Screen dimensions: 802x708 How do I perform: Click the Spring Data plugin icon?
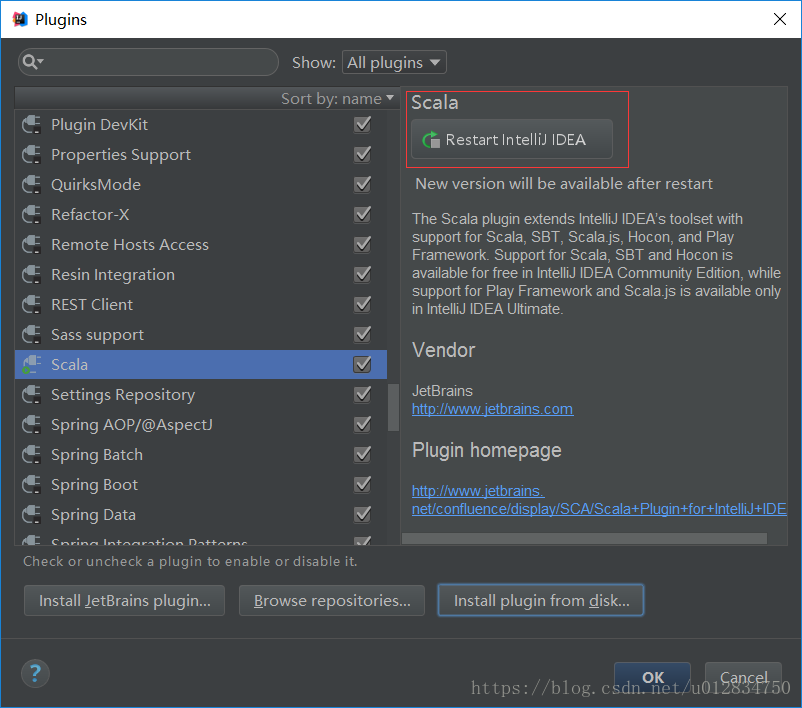tap(32, 515)
